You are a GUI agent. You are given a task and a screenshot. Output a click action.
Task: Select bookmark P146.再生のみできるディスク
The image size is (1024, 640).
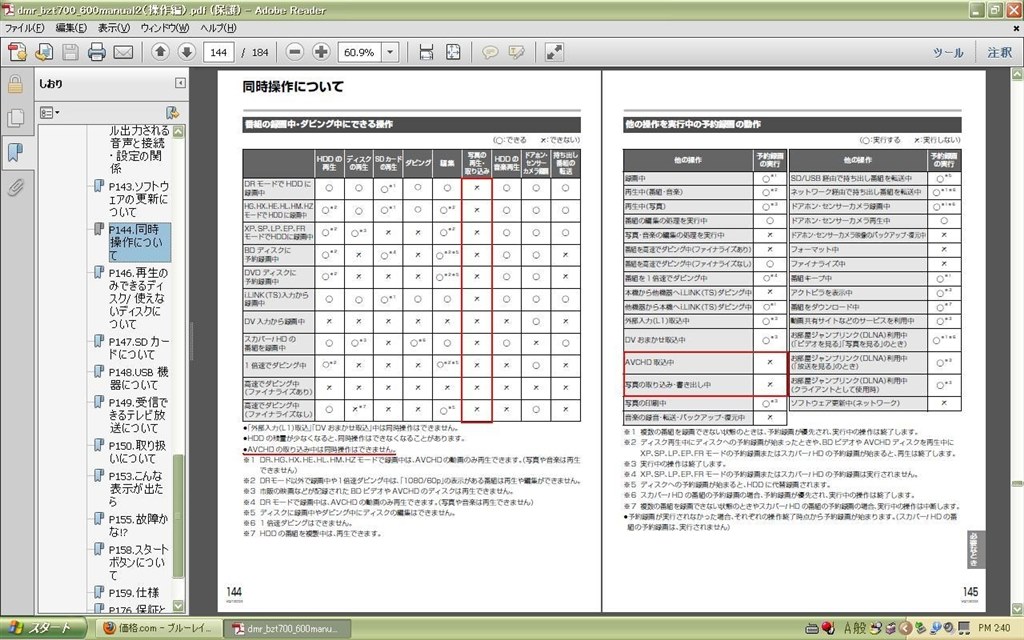pyautogui.click(x=139, y=298)
